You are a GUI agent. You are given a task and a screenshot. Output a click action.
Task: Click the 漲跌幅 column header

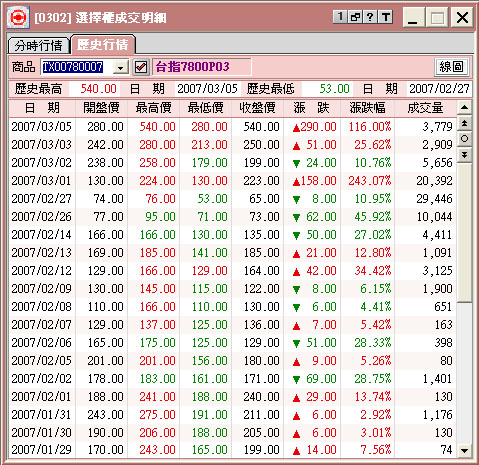click(367, 108)
